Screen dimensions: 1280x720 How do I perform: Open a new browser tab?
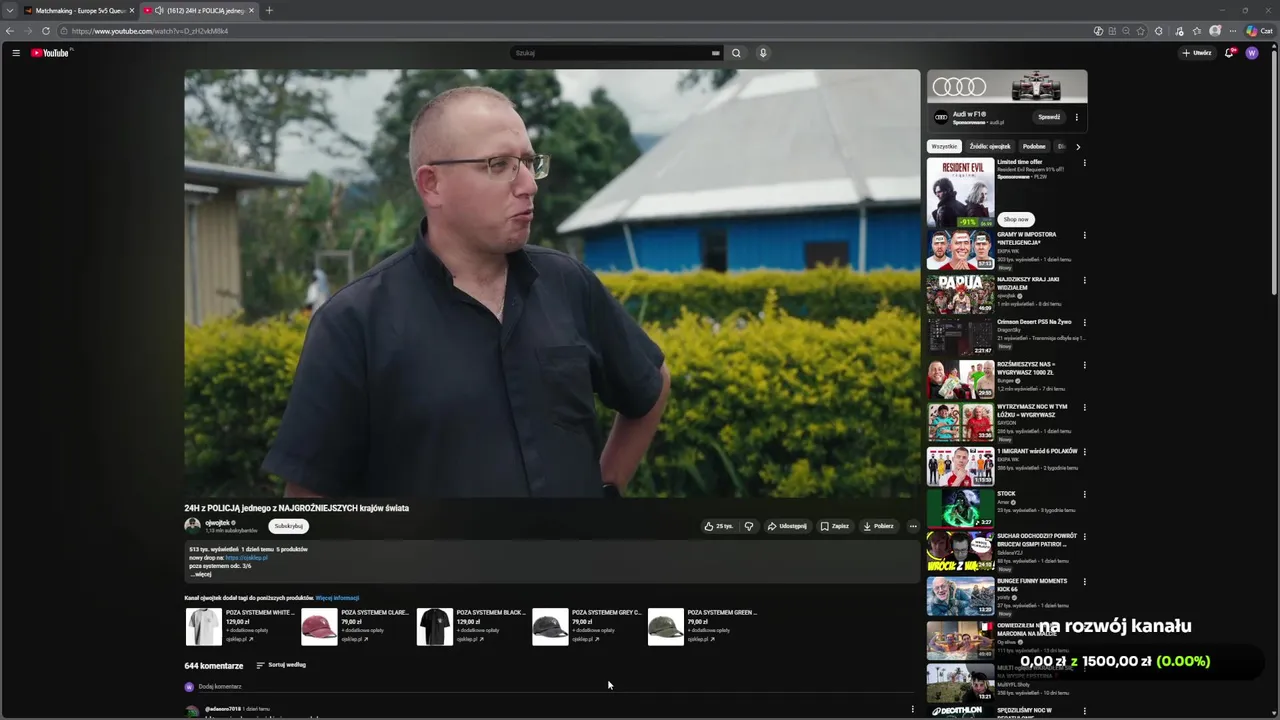[x=269, y=10]
